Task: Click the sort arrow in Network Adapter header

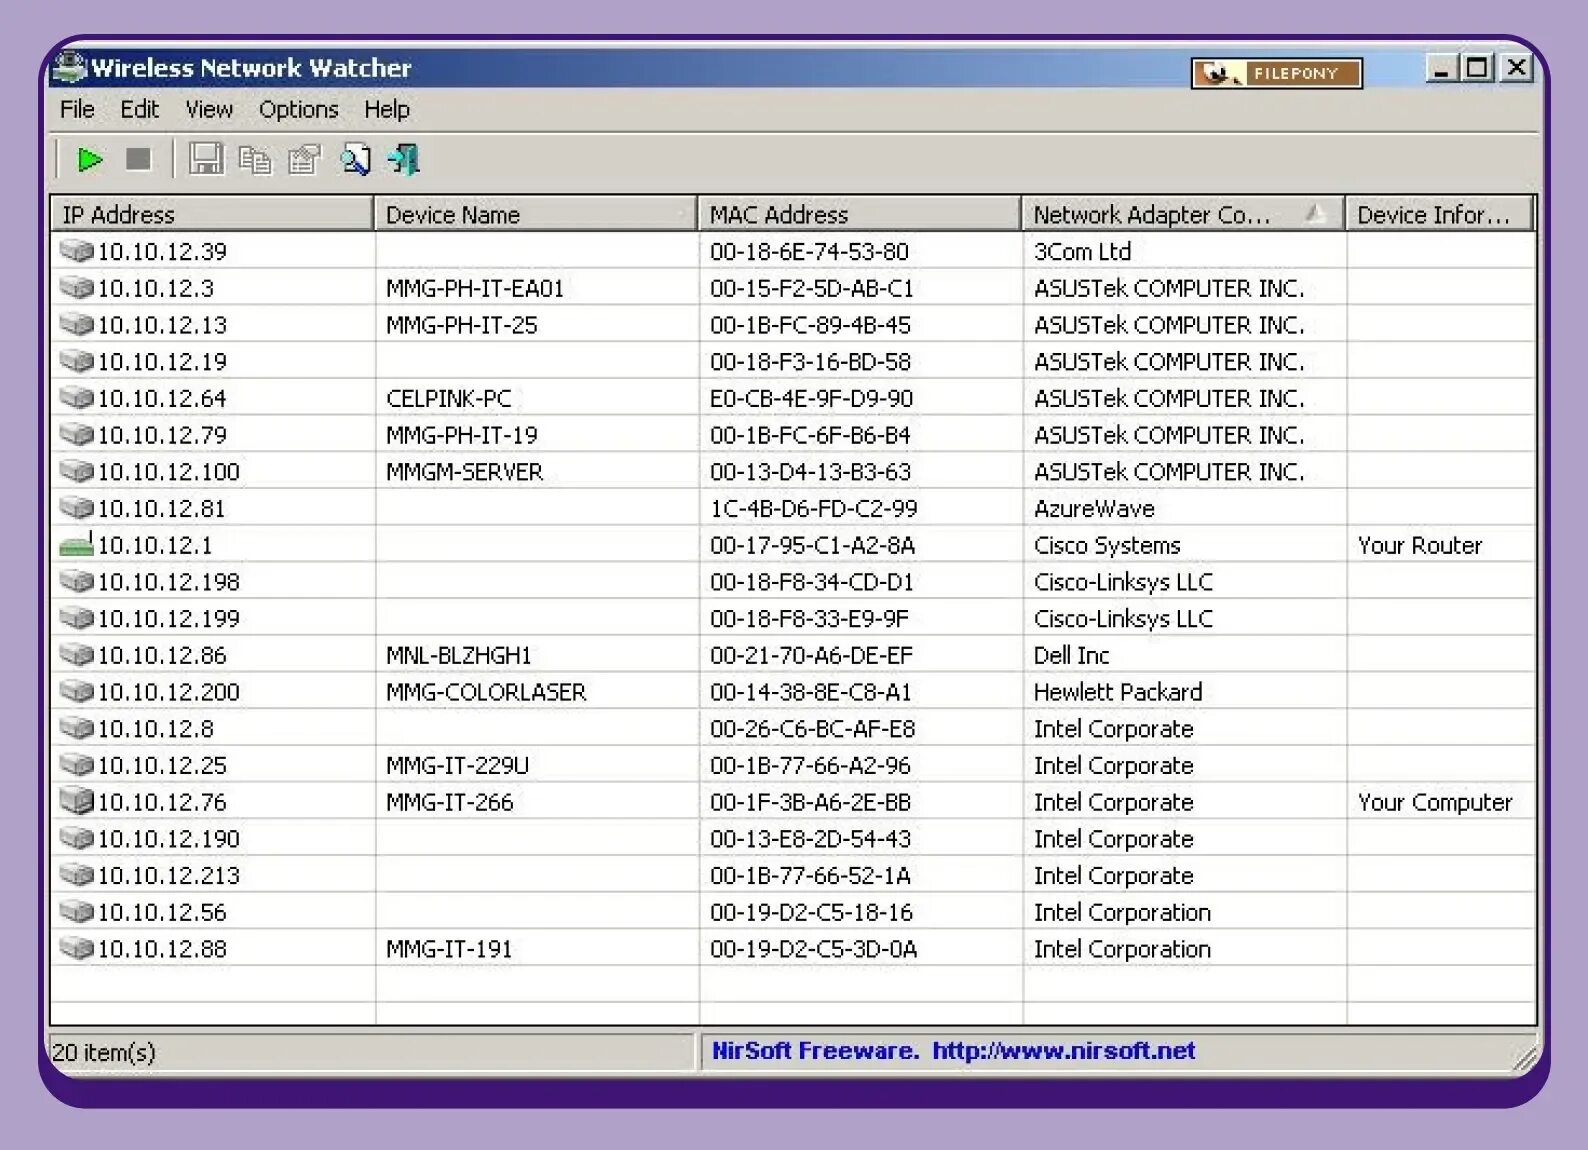Action: [1316, 212]
